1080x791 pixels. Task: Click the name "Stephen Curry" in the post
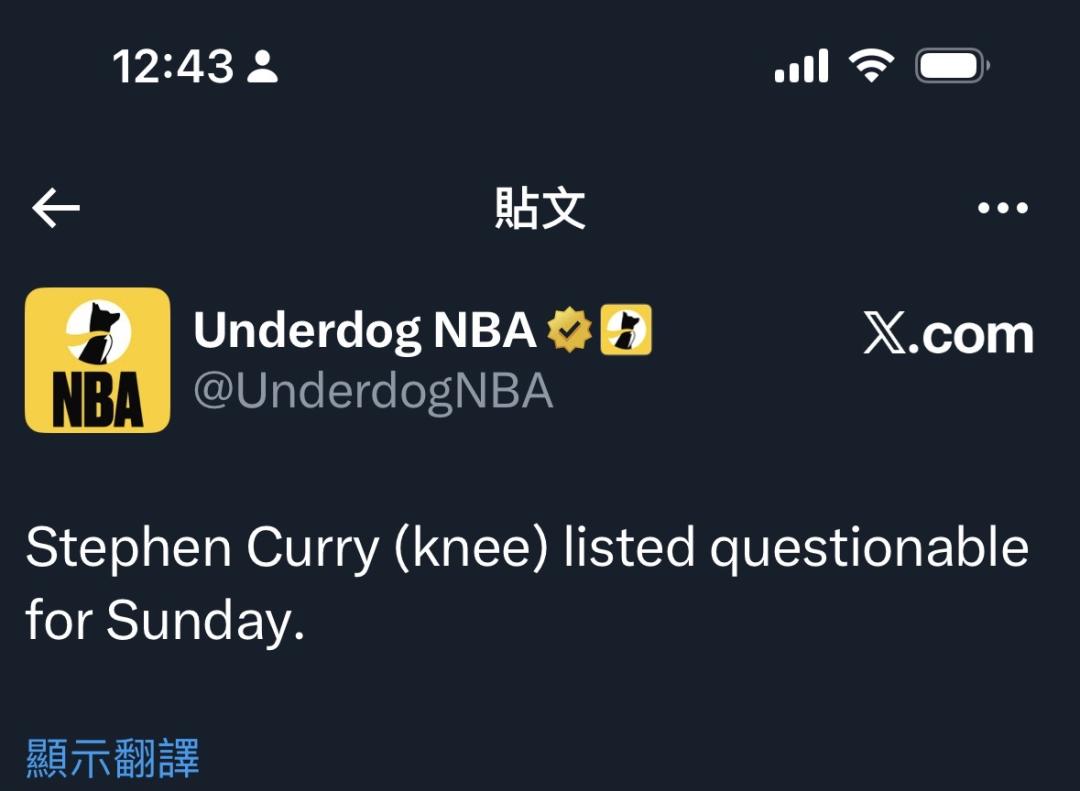pos(200,548)
